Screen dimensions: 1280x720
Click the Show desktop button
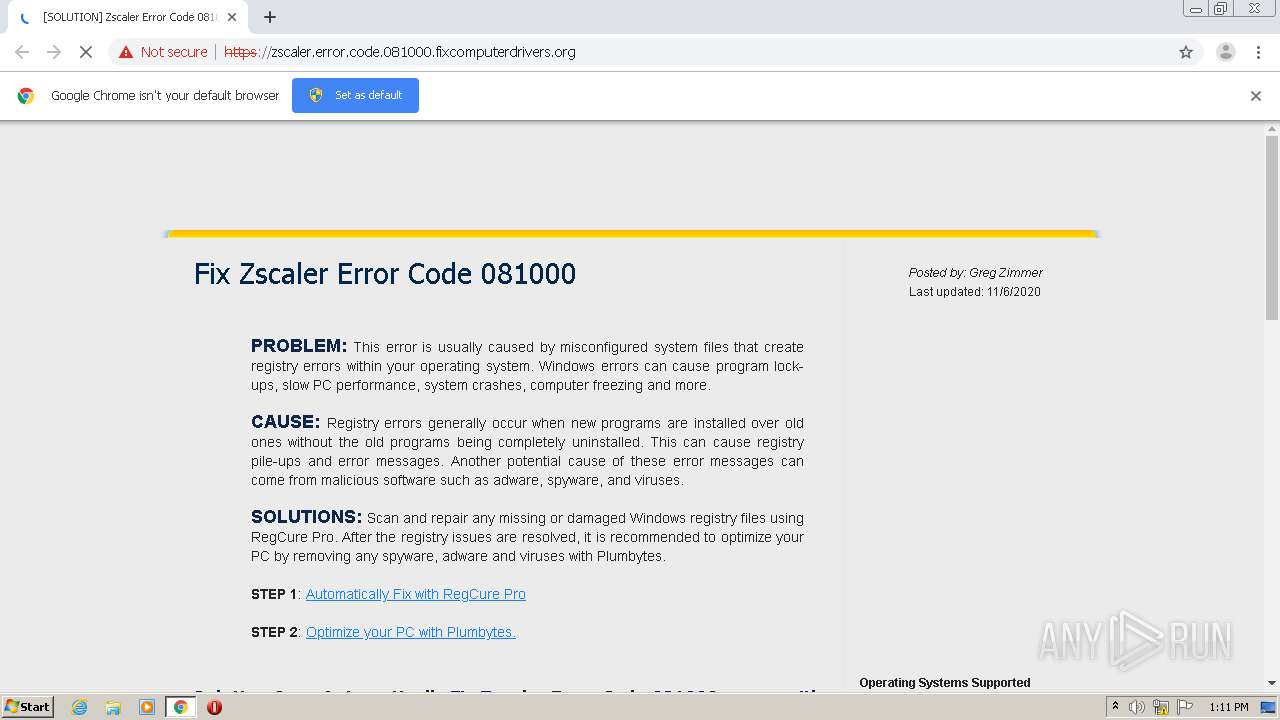click(x=1269, y=707)
